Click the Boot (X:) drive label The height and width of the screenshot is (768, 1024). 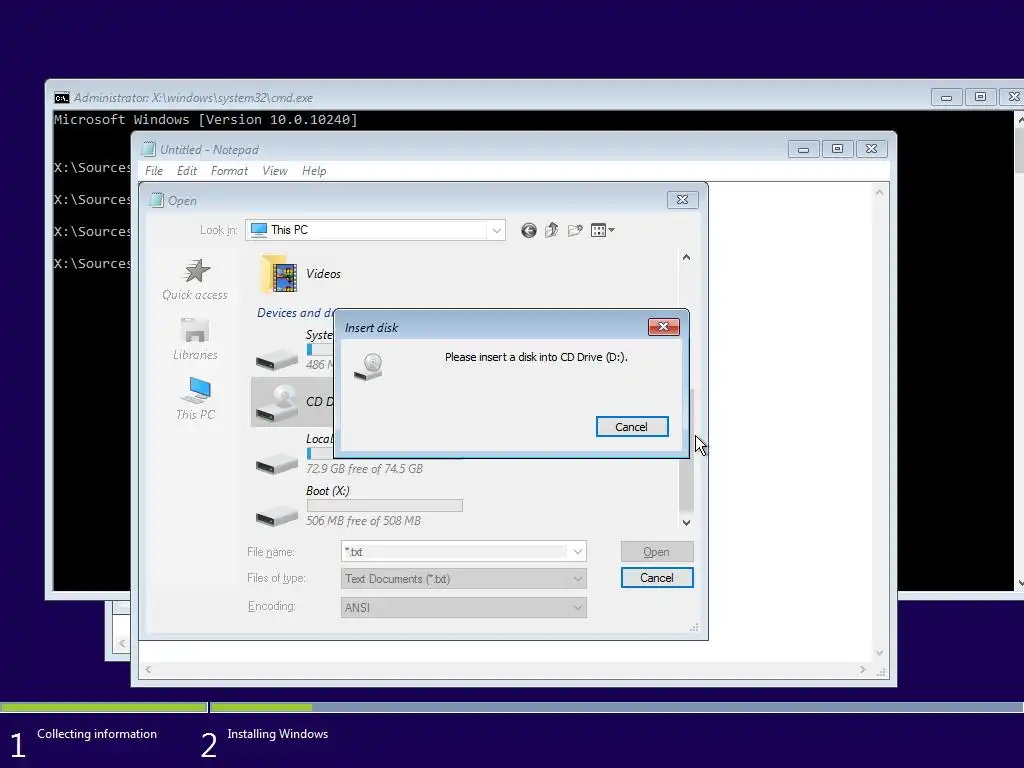[328, 490]
